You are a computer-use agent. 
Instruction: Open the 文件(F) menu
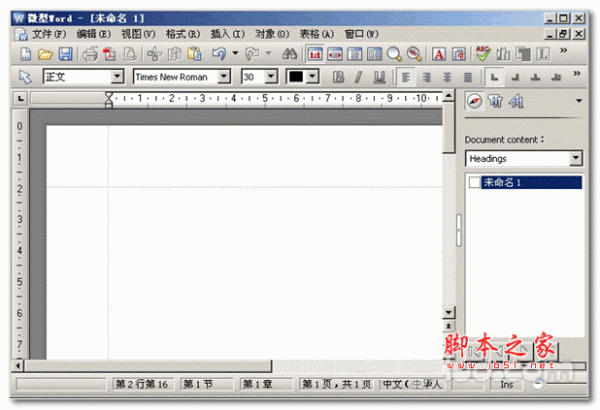(49, 34)
